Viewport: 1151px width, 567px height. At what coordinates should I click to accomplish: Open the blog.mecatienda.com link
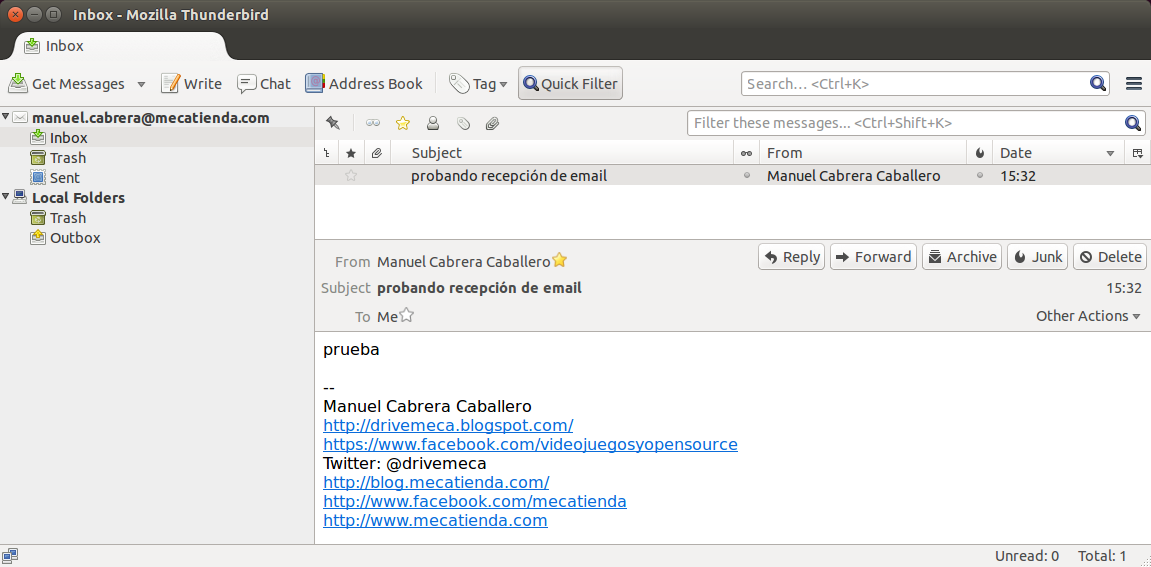pyautogui.click(x=436, y=482)
